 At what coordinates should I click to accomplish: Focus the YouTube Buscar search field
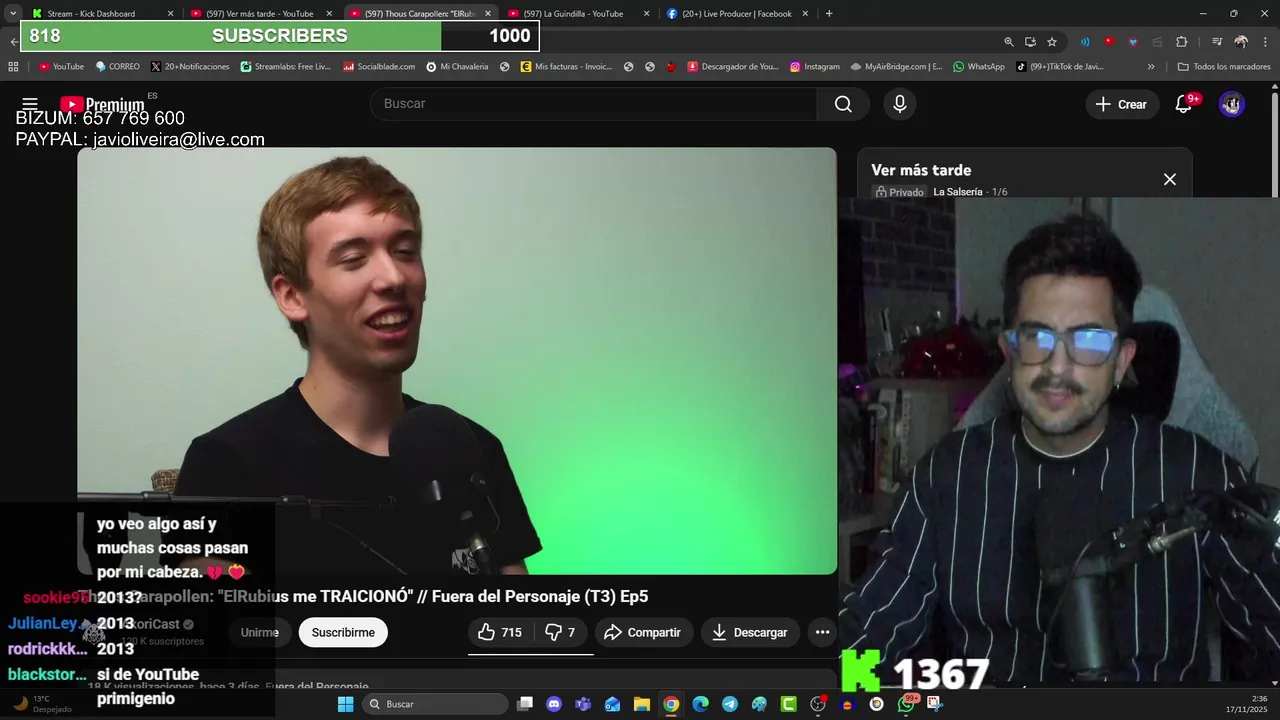click(x=594, y=104)
